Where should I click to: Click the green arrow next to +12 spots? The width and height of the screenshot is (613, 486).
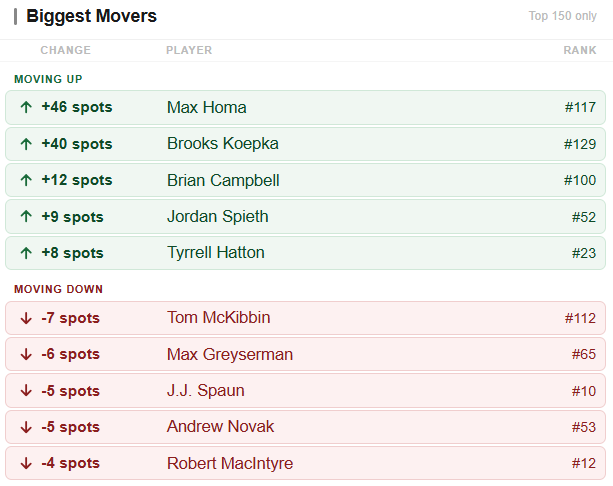click(x=26, y=180)
